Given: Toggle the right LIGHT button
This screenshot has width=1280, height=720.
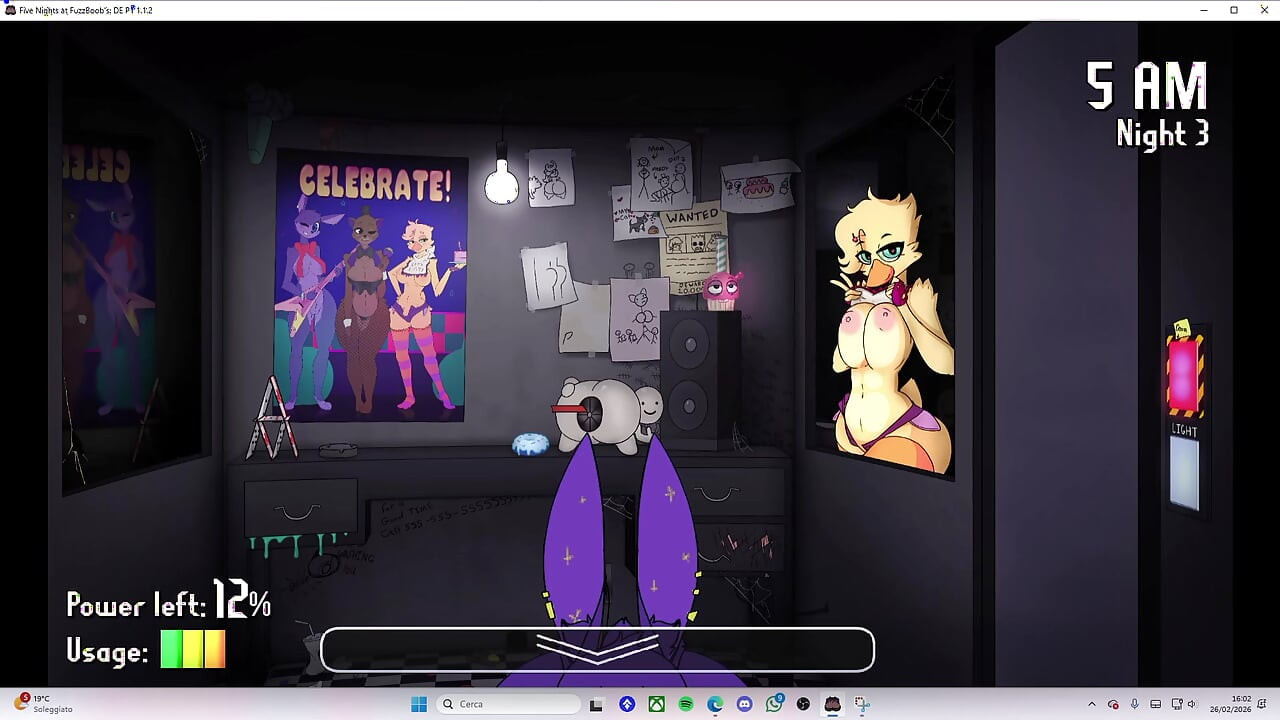Looking at the screenshot, I should pyautogui.click(x=1185, y=474).
